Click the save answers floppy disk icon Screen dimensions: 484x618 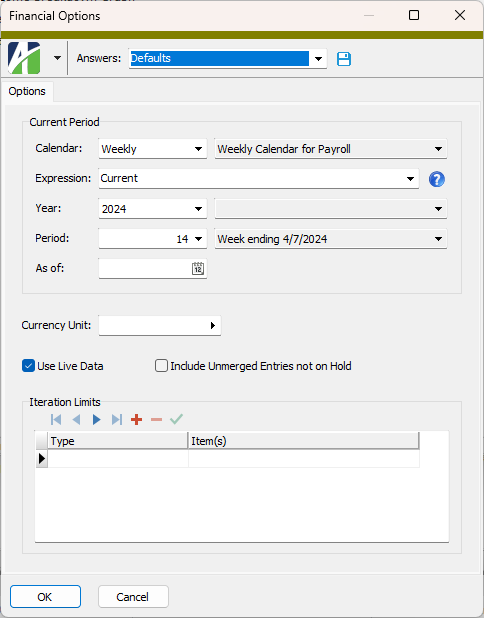344,59
